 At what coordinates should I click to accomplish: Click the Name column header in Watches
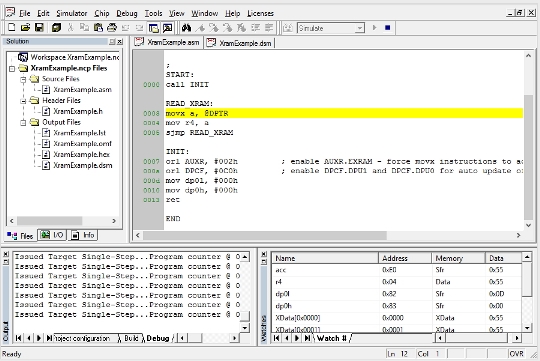click(x=325, y=258)
